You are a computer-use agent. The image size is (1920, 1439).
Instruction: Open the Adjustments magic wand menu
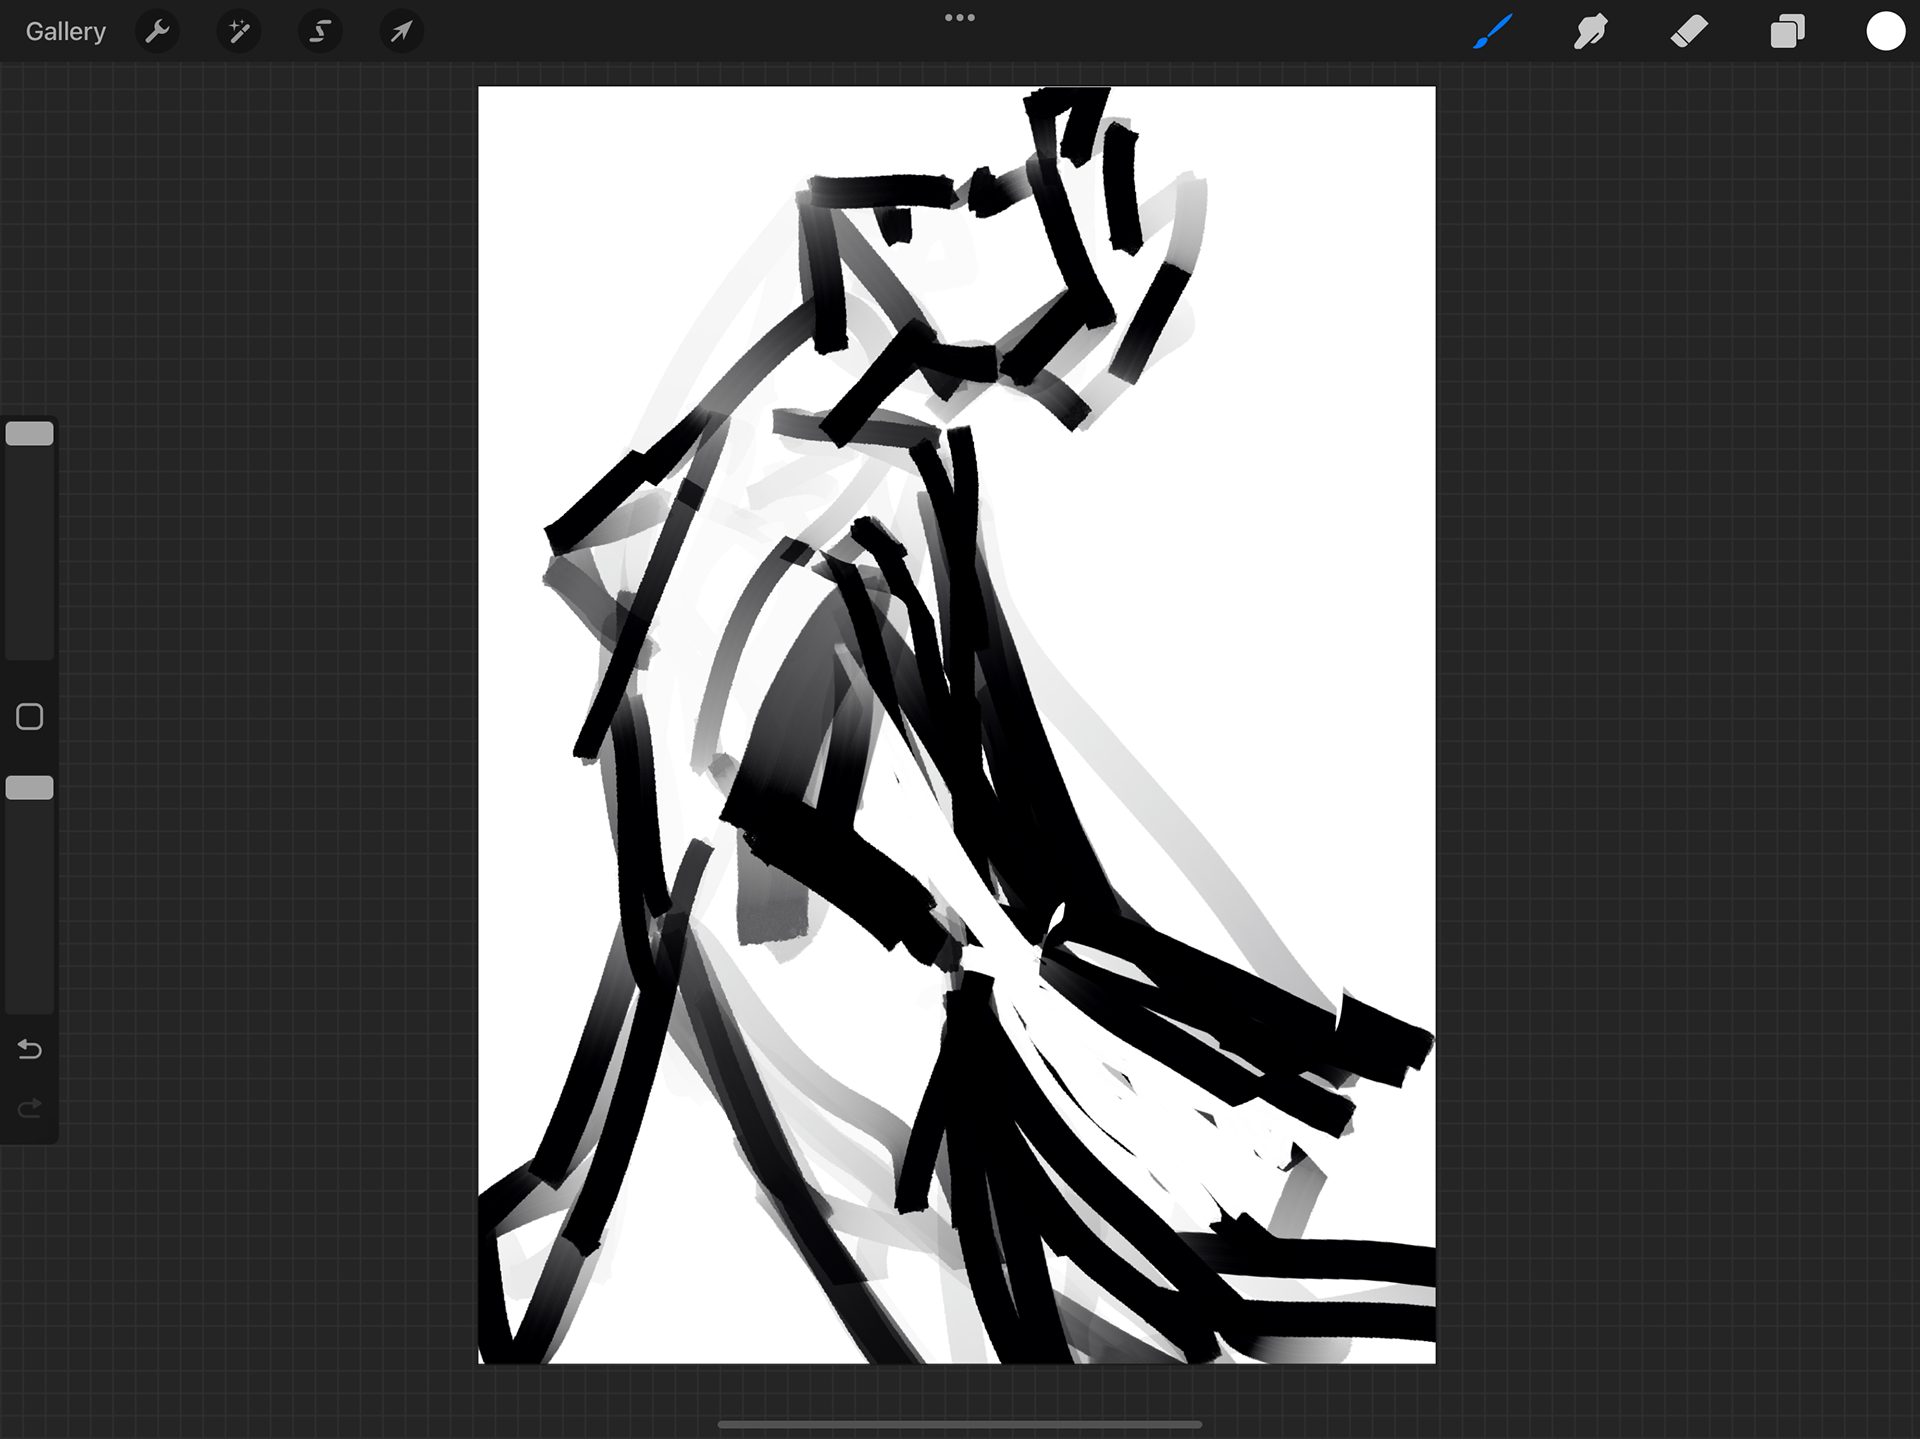239,32
